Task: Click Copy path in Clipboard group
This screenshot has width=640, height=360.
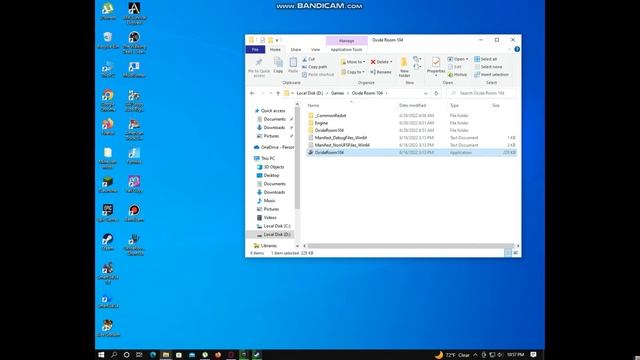Action: (x=315, y=67)
